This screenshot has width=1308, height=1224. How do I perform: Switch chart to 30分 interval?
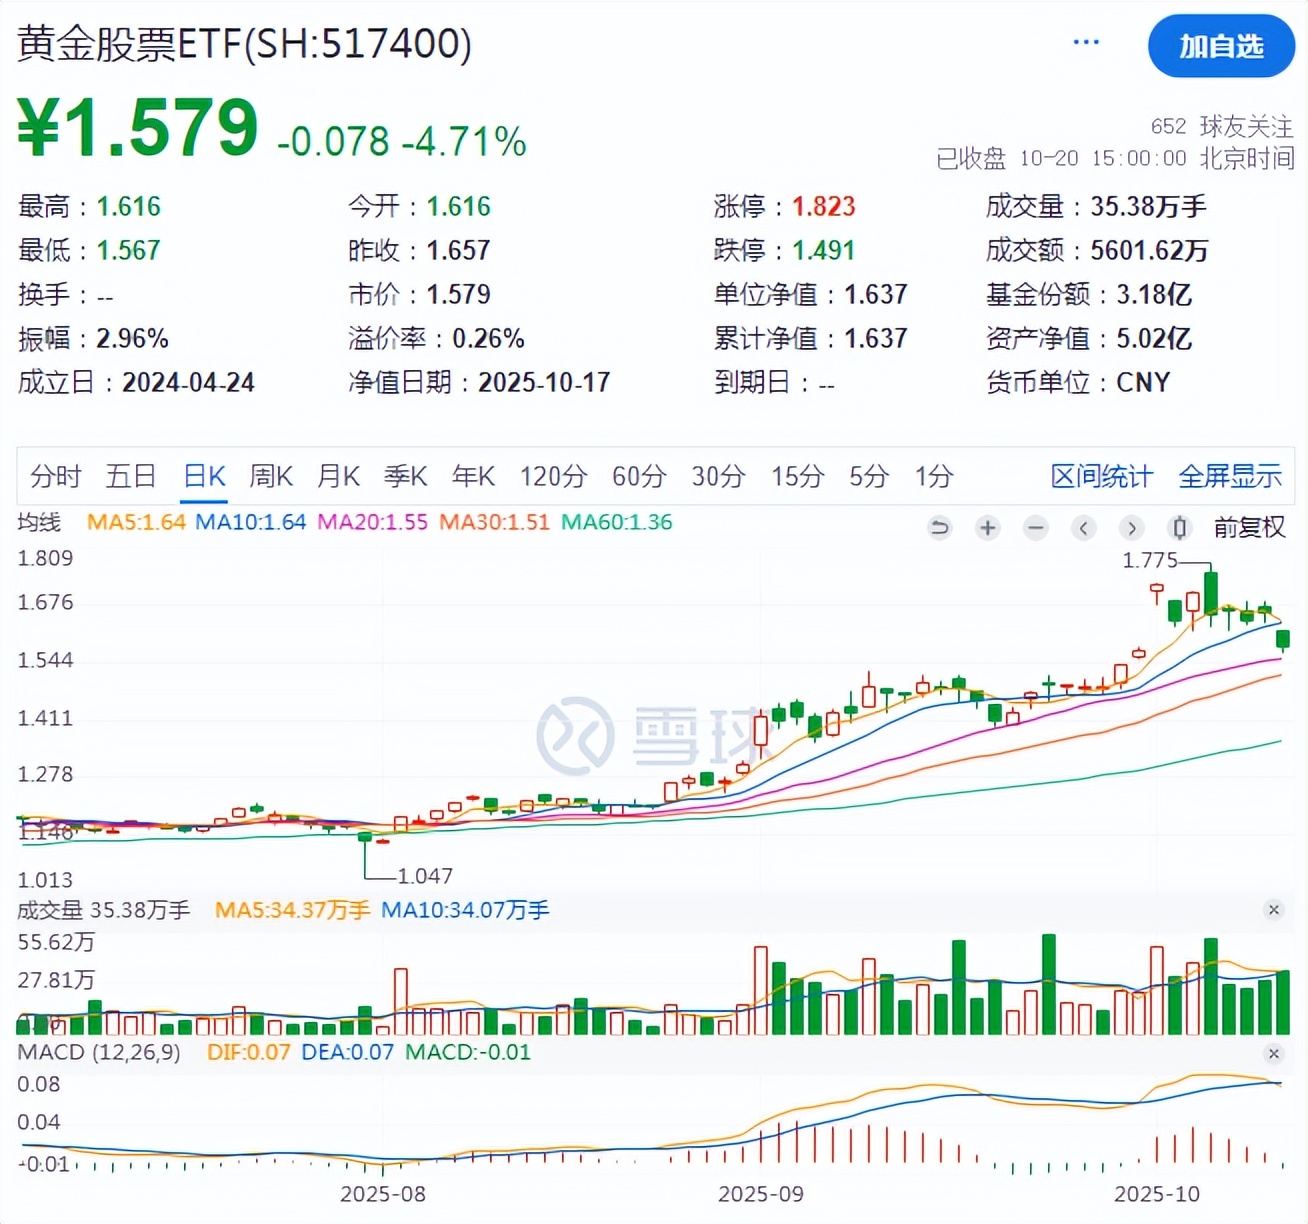point(718,476)
